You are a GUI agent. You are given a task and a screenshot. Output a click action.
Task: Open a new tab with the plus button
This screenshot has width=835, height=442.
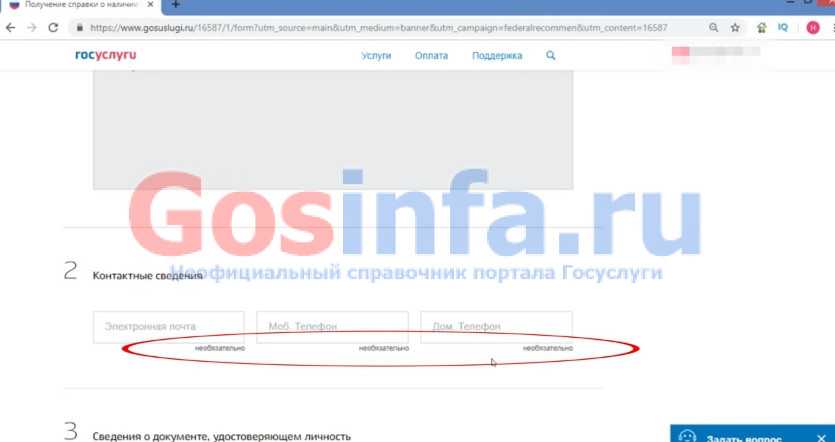click(175, 4)
